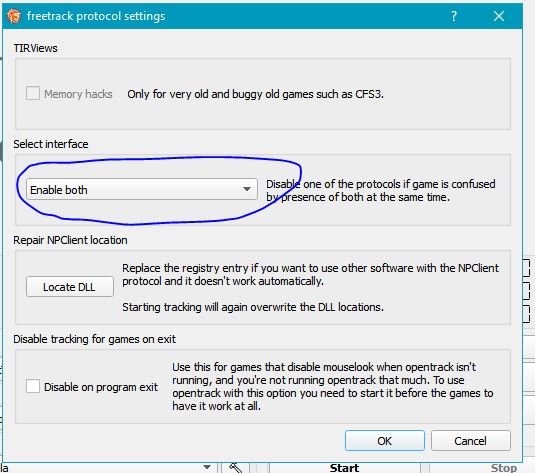The width and height of the screenshot is (535, 473).
Task: Click the question mark help button
Action: [454, 16]
